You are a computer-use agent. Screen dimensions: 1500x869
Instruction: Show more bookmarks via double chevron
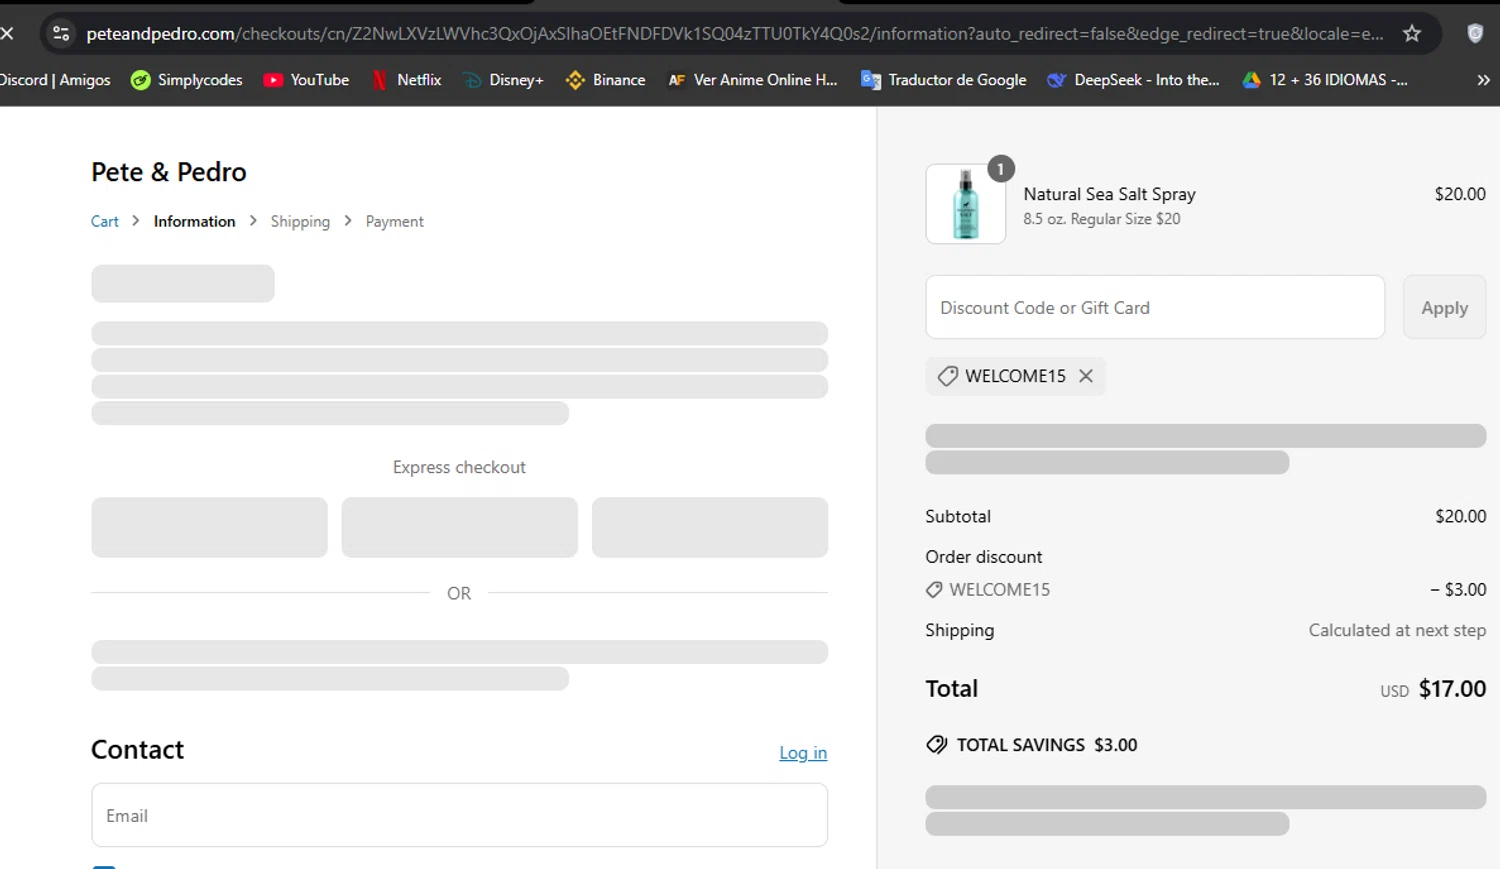coord(1483,80)
